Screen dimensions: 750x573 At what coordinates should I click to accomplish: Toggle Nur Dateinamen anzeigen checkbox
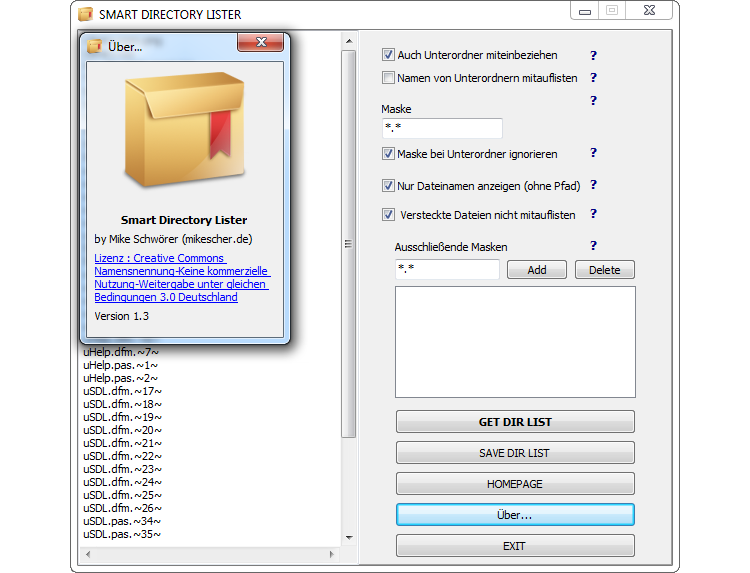[389, 185]
